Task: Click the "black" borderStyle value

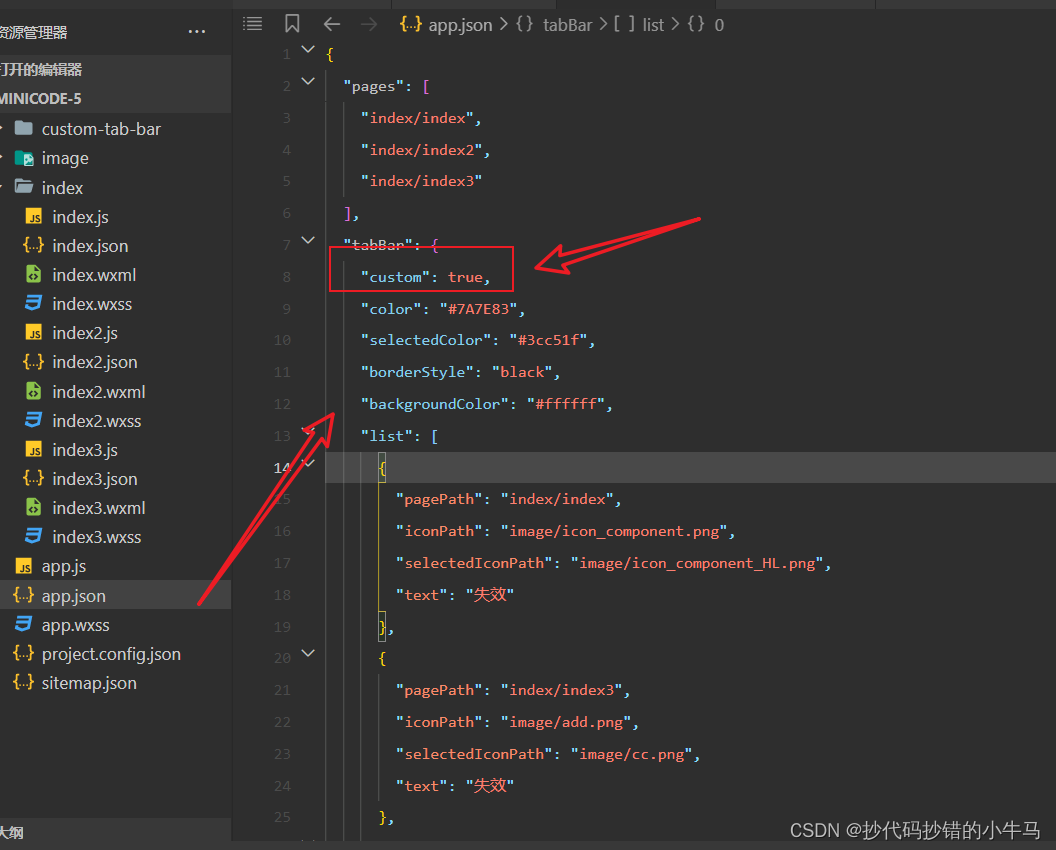Action: pyautogui.click(x=522, y=372)
